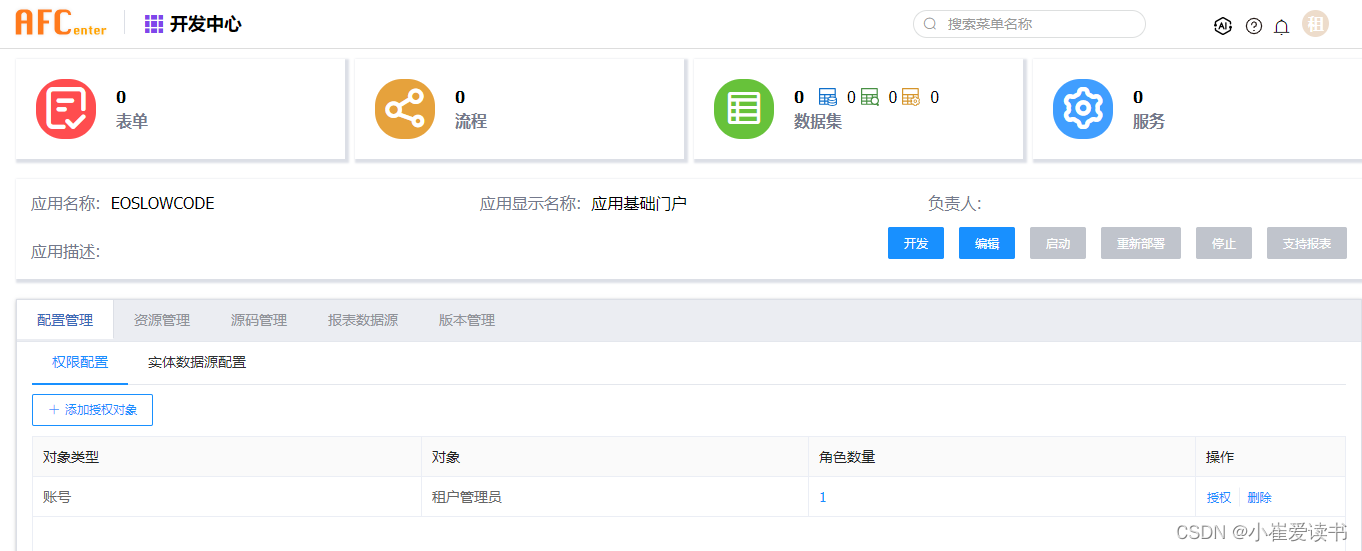1362x551 pixels.
Task: Click the 启动 button
Action: pos(1058,243)
